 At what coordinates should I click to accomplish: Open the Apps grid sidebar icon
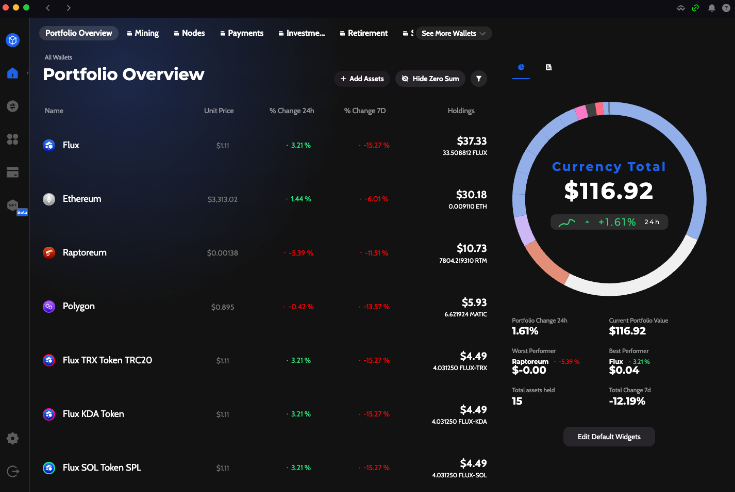pos(13,139)
